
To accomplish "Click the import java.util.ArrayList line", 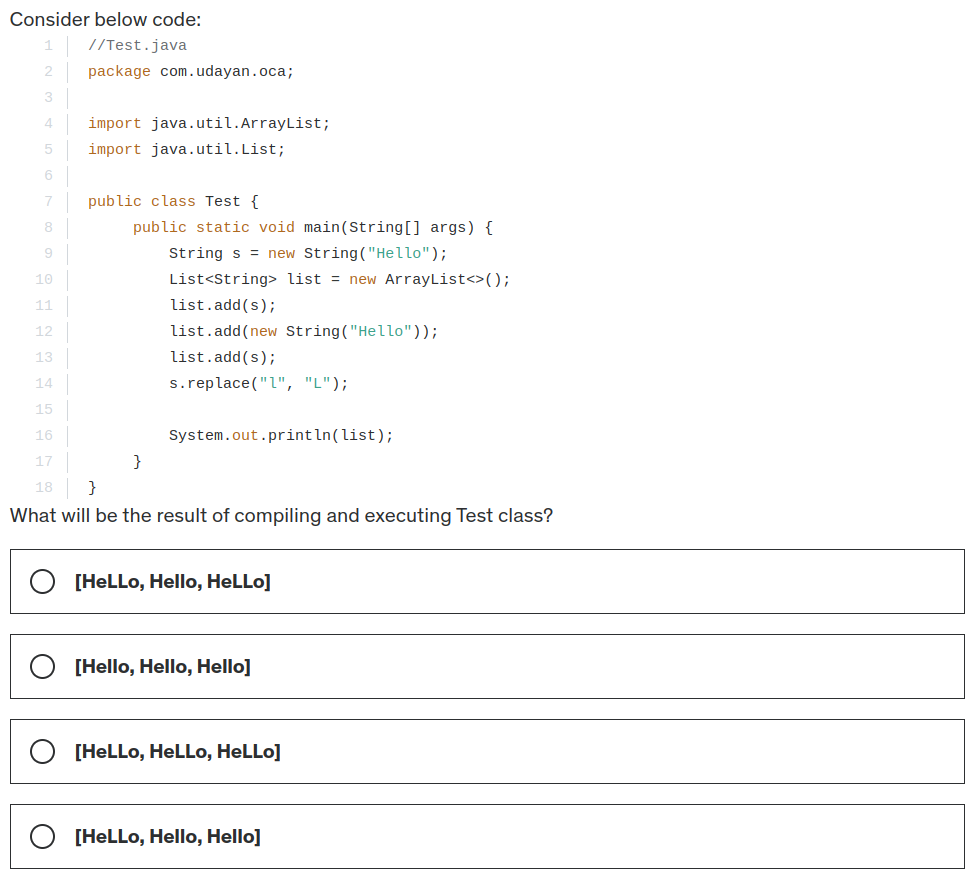I will [208, 123].
